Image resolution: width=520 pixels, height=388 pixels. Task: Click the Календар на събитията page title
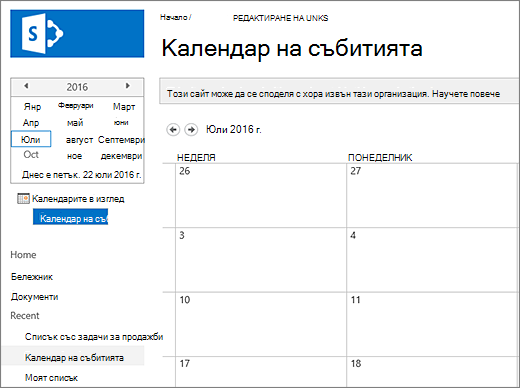coord(292,48)
